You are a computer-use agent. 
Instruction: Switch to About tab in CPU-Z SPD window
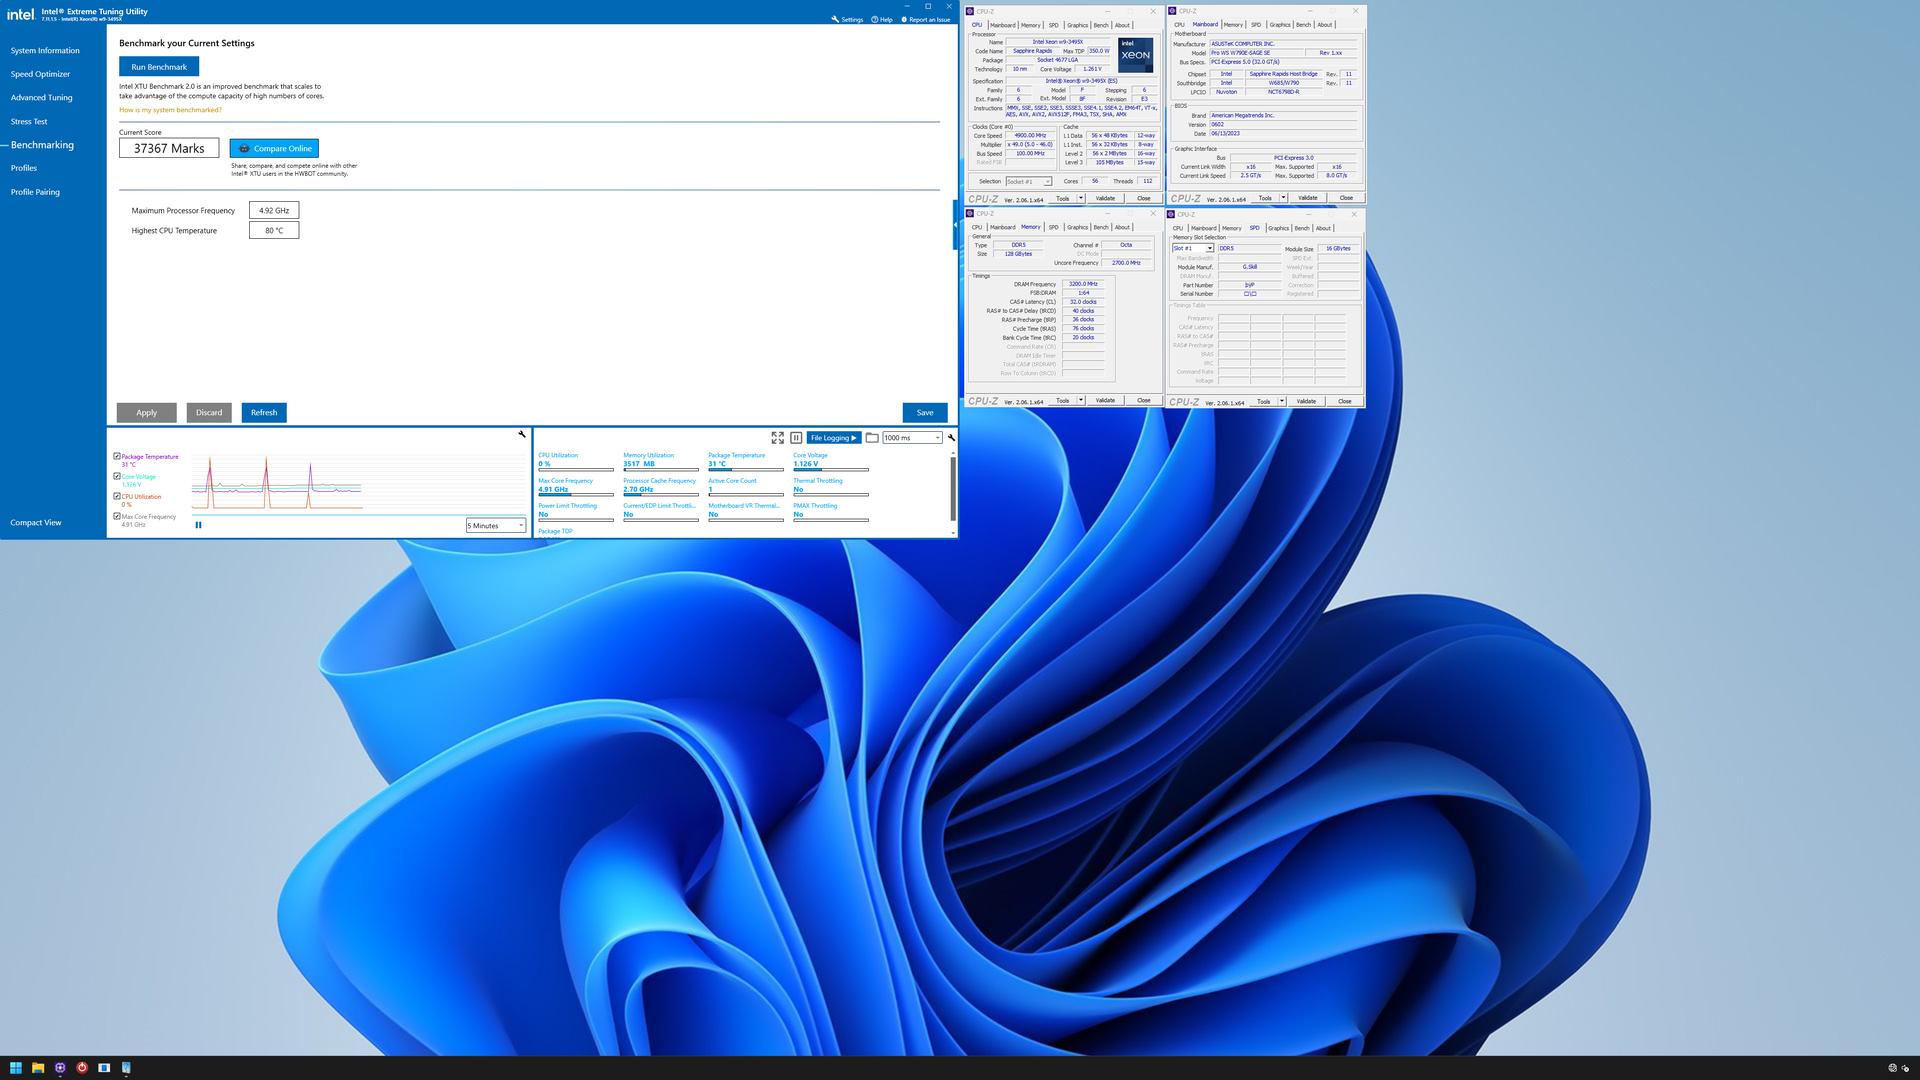(1323, 228)
